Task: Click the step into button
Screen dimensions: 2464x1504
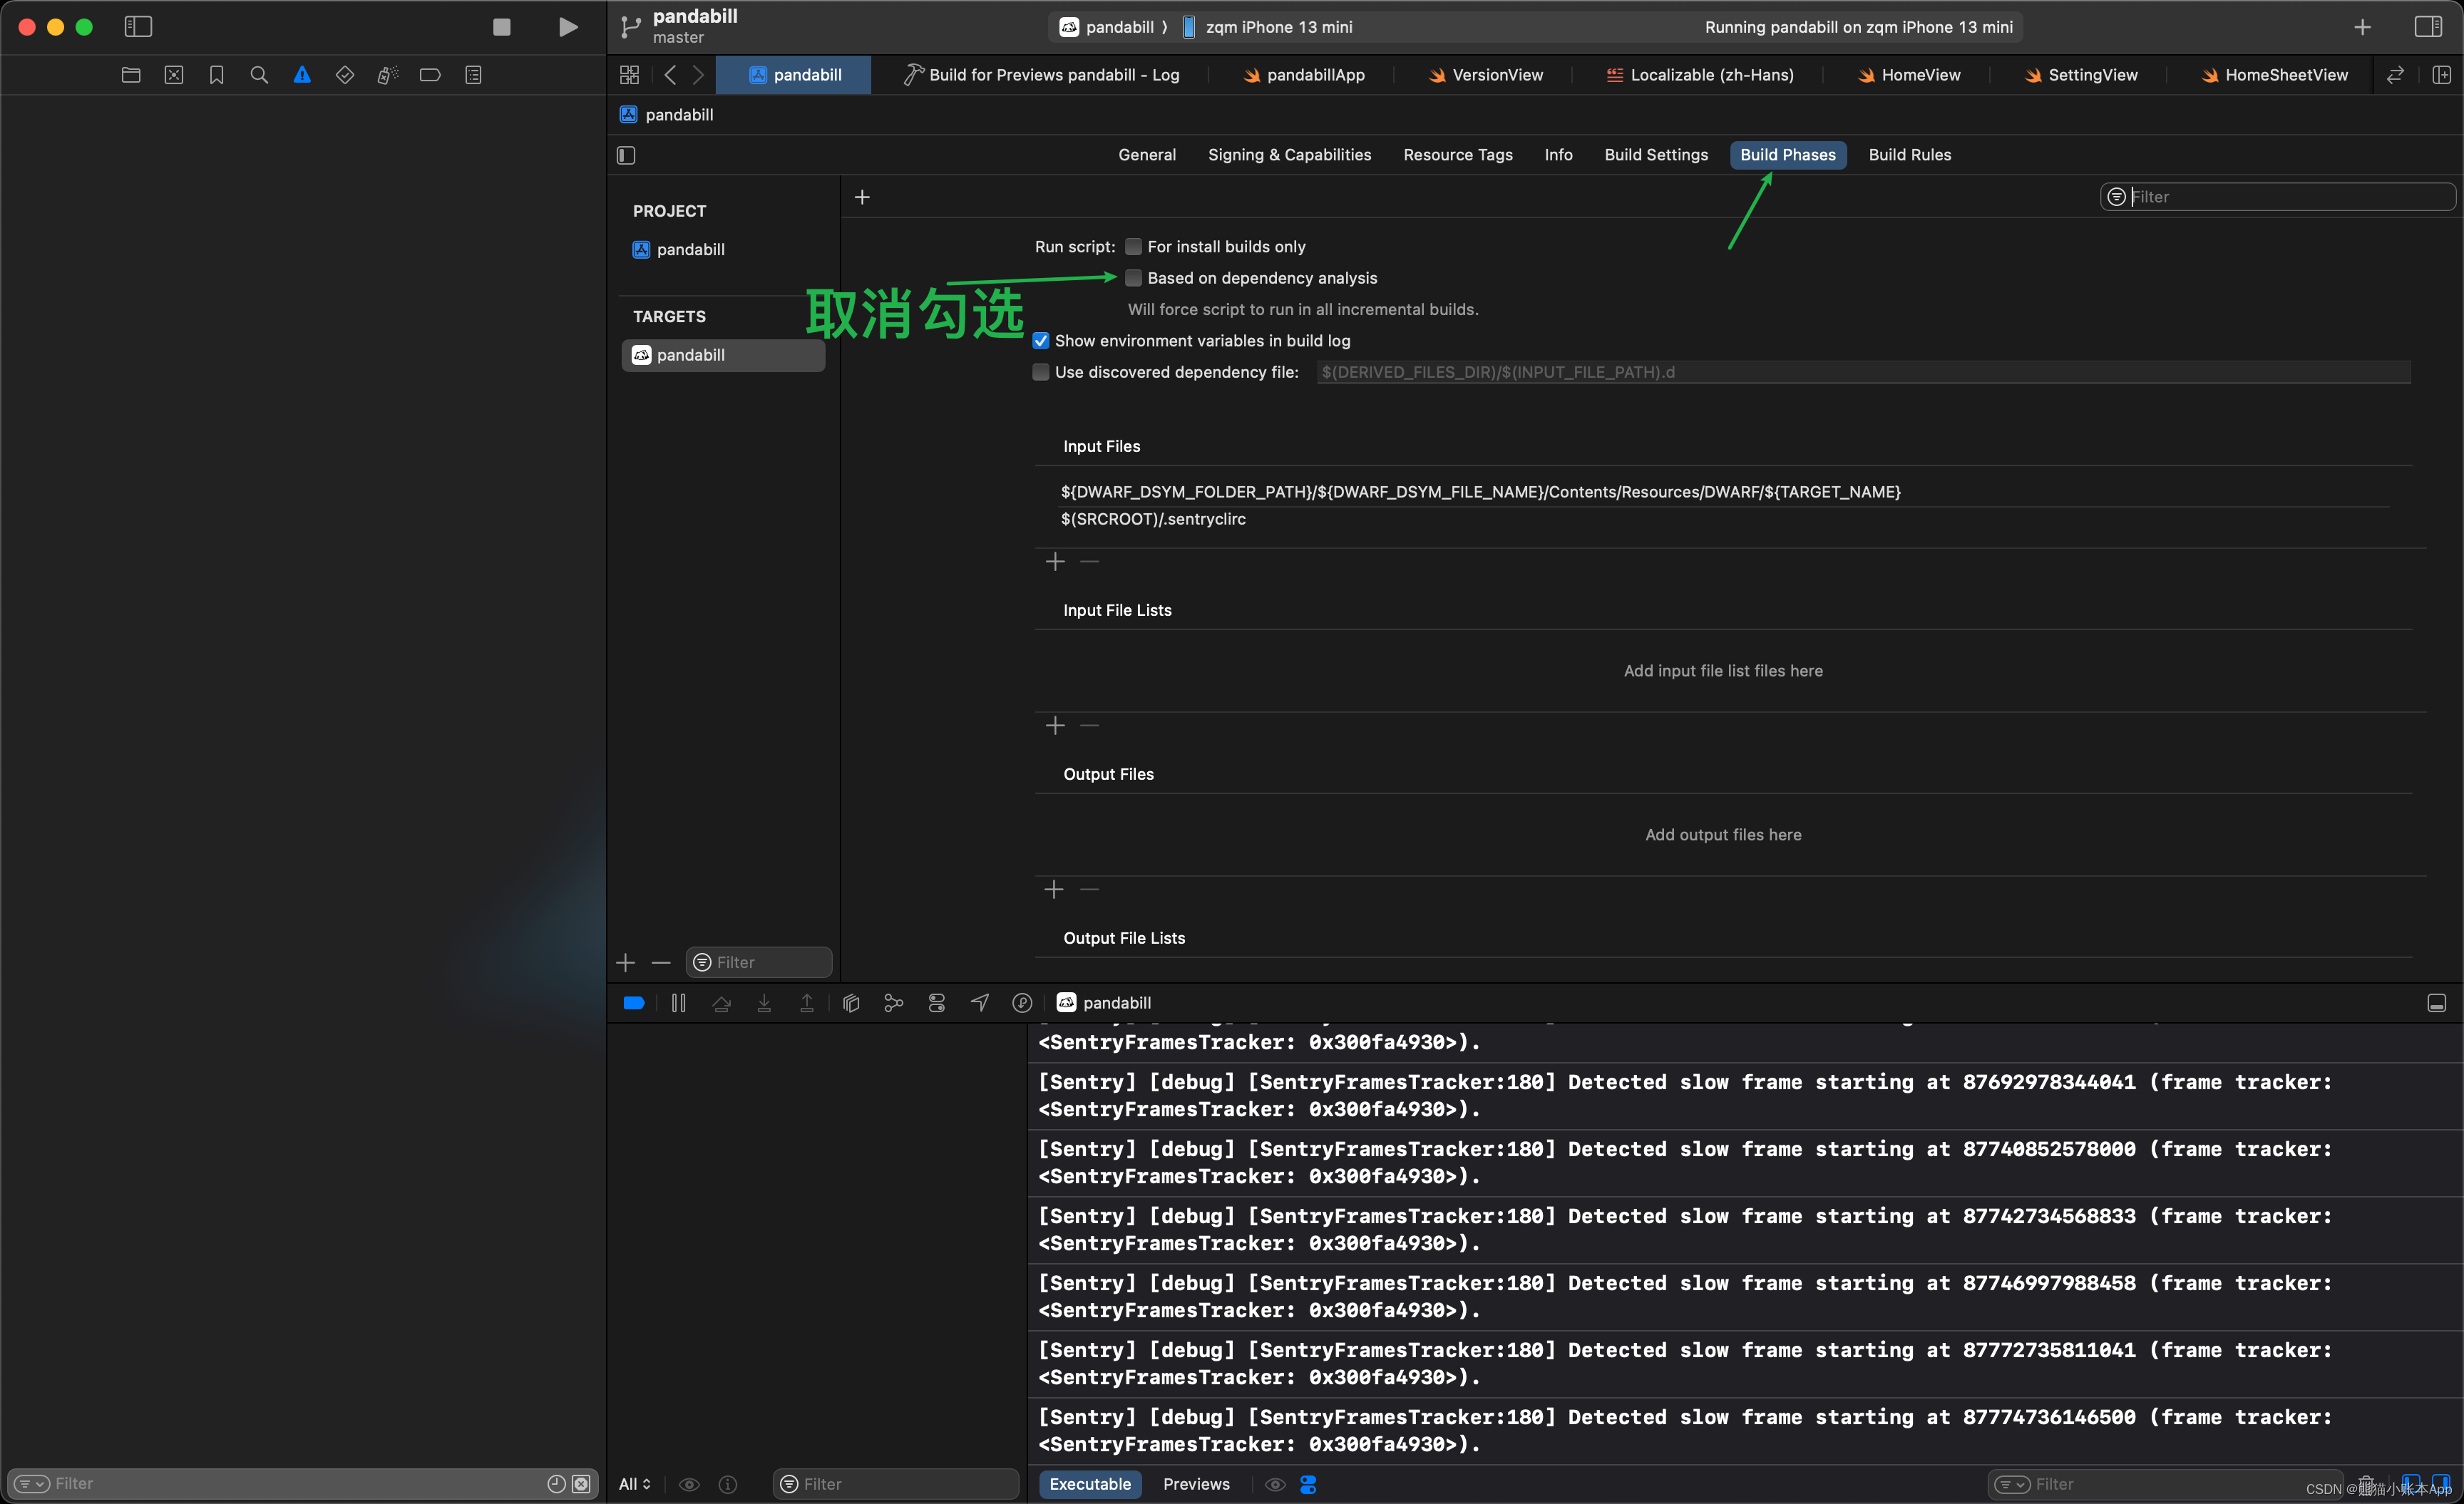Action: pos(764,1003)
